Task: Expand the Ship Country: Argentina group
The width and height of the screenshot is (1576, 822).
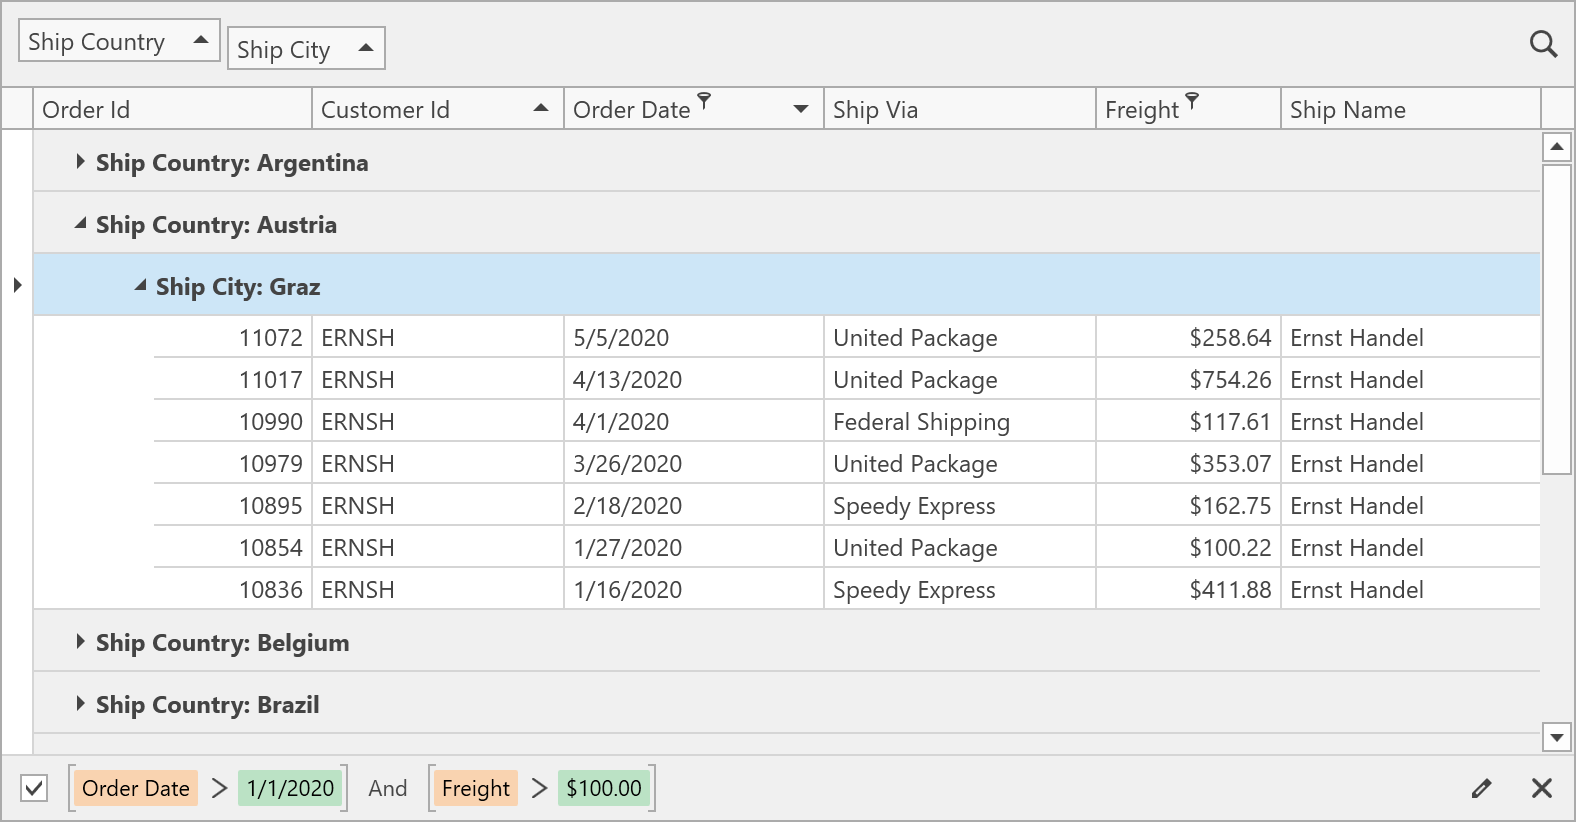Action: point(80,162)
